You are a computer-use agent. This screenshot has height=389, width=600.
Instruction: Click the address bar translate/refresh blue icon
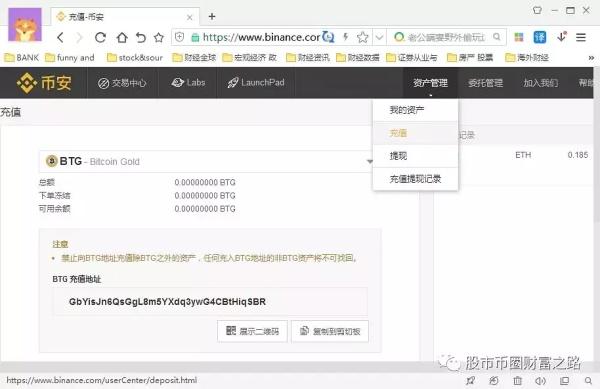[328, 37]
